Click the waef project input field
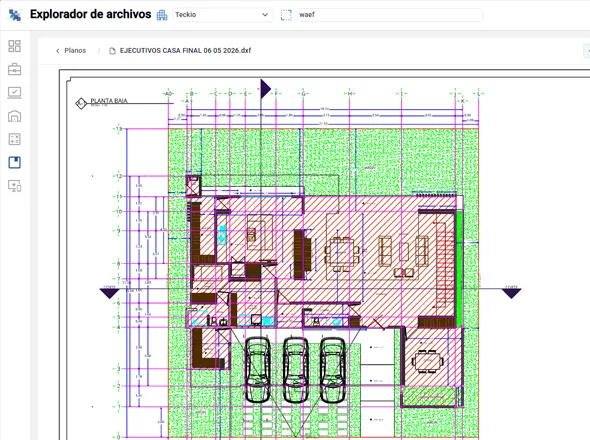Screen dimensions: 590x440 pyautogui.click(x=389, y=15)
